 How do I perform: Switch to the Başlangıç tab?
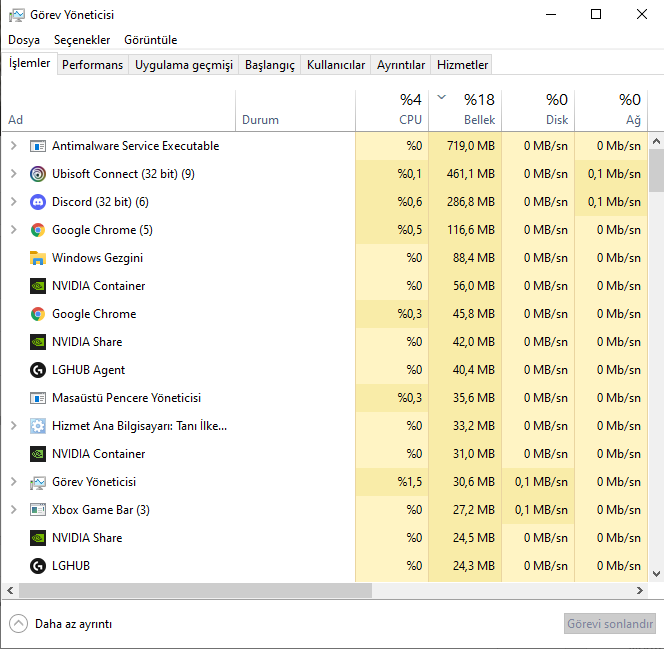[270, 65]
